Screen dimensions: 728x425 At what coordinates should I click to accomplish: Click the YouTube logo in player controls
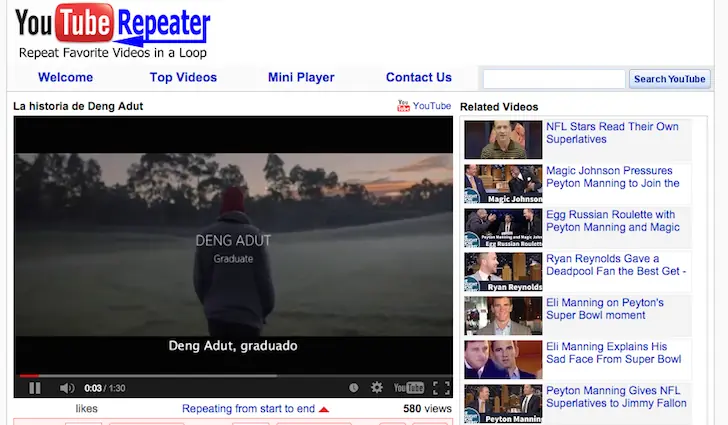point(409,387)
